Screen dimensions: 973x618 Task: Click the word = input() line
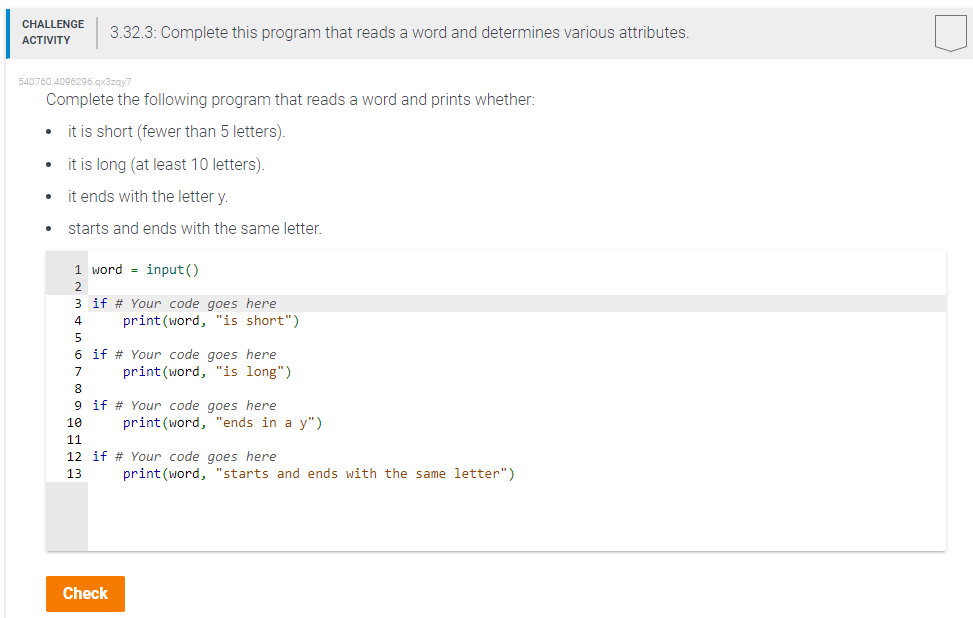(x=147, y=269)
